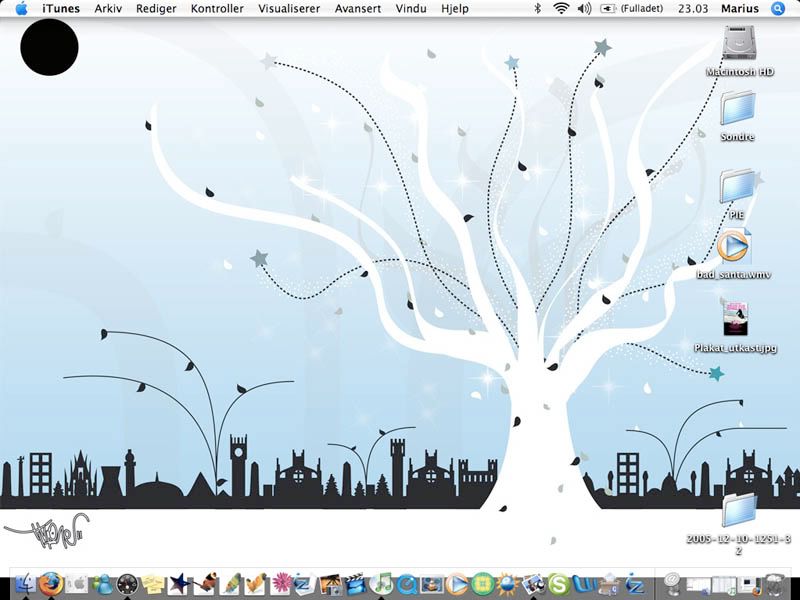Open QuickTime Player from the dock
The width and height of the screenshot is (800, 600).
coord(407,583)
